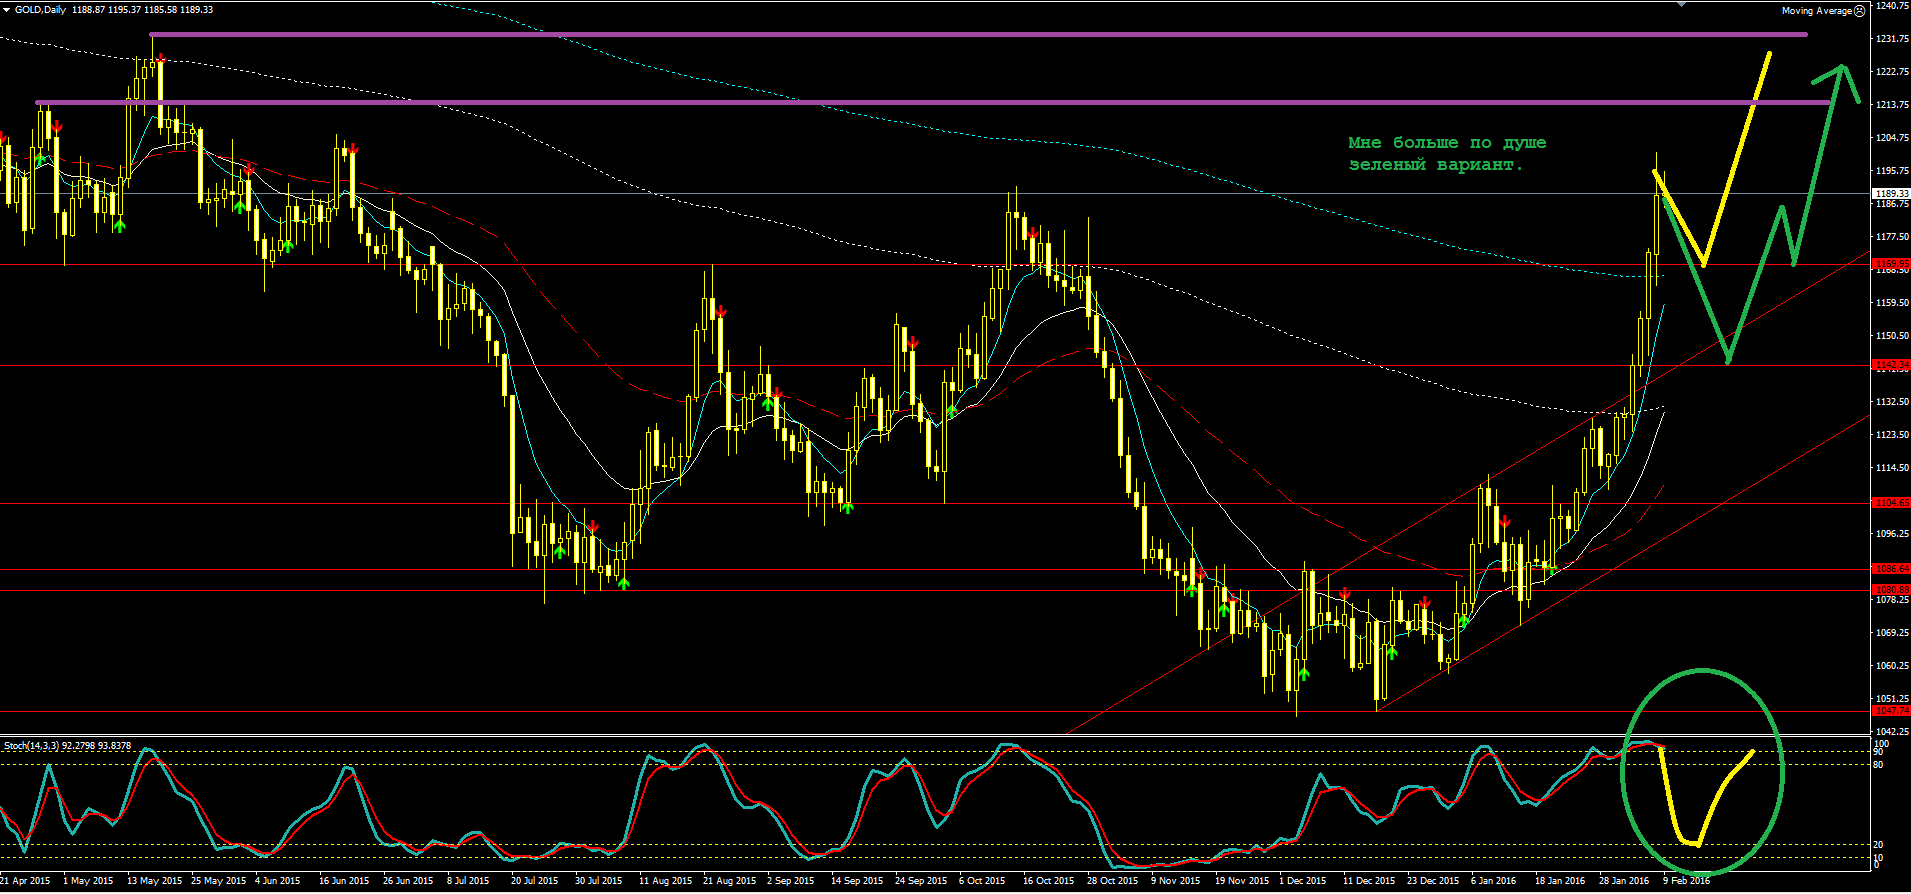Click the current price label 1189.33
The image size is (1911, 894).
[1891, 194]
